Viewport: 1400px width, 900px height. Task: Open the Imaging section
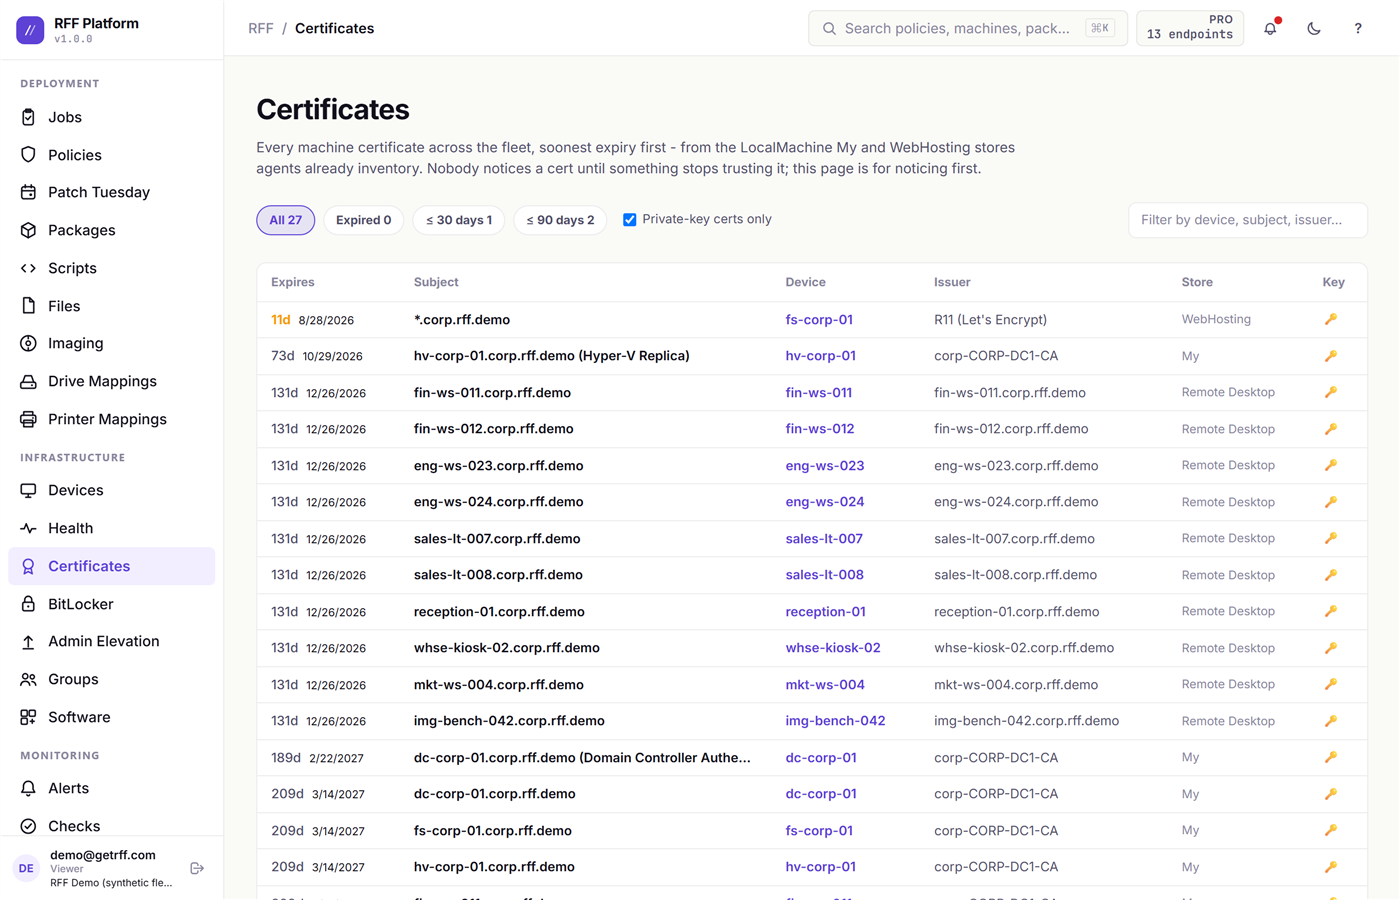coord(111,343)
